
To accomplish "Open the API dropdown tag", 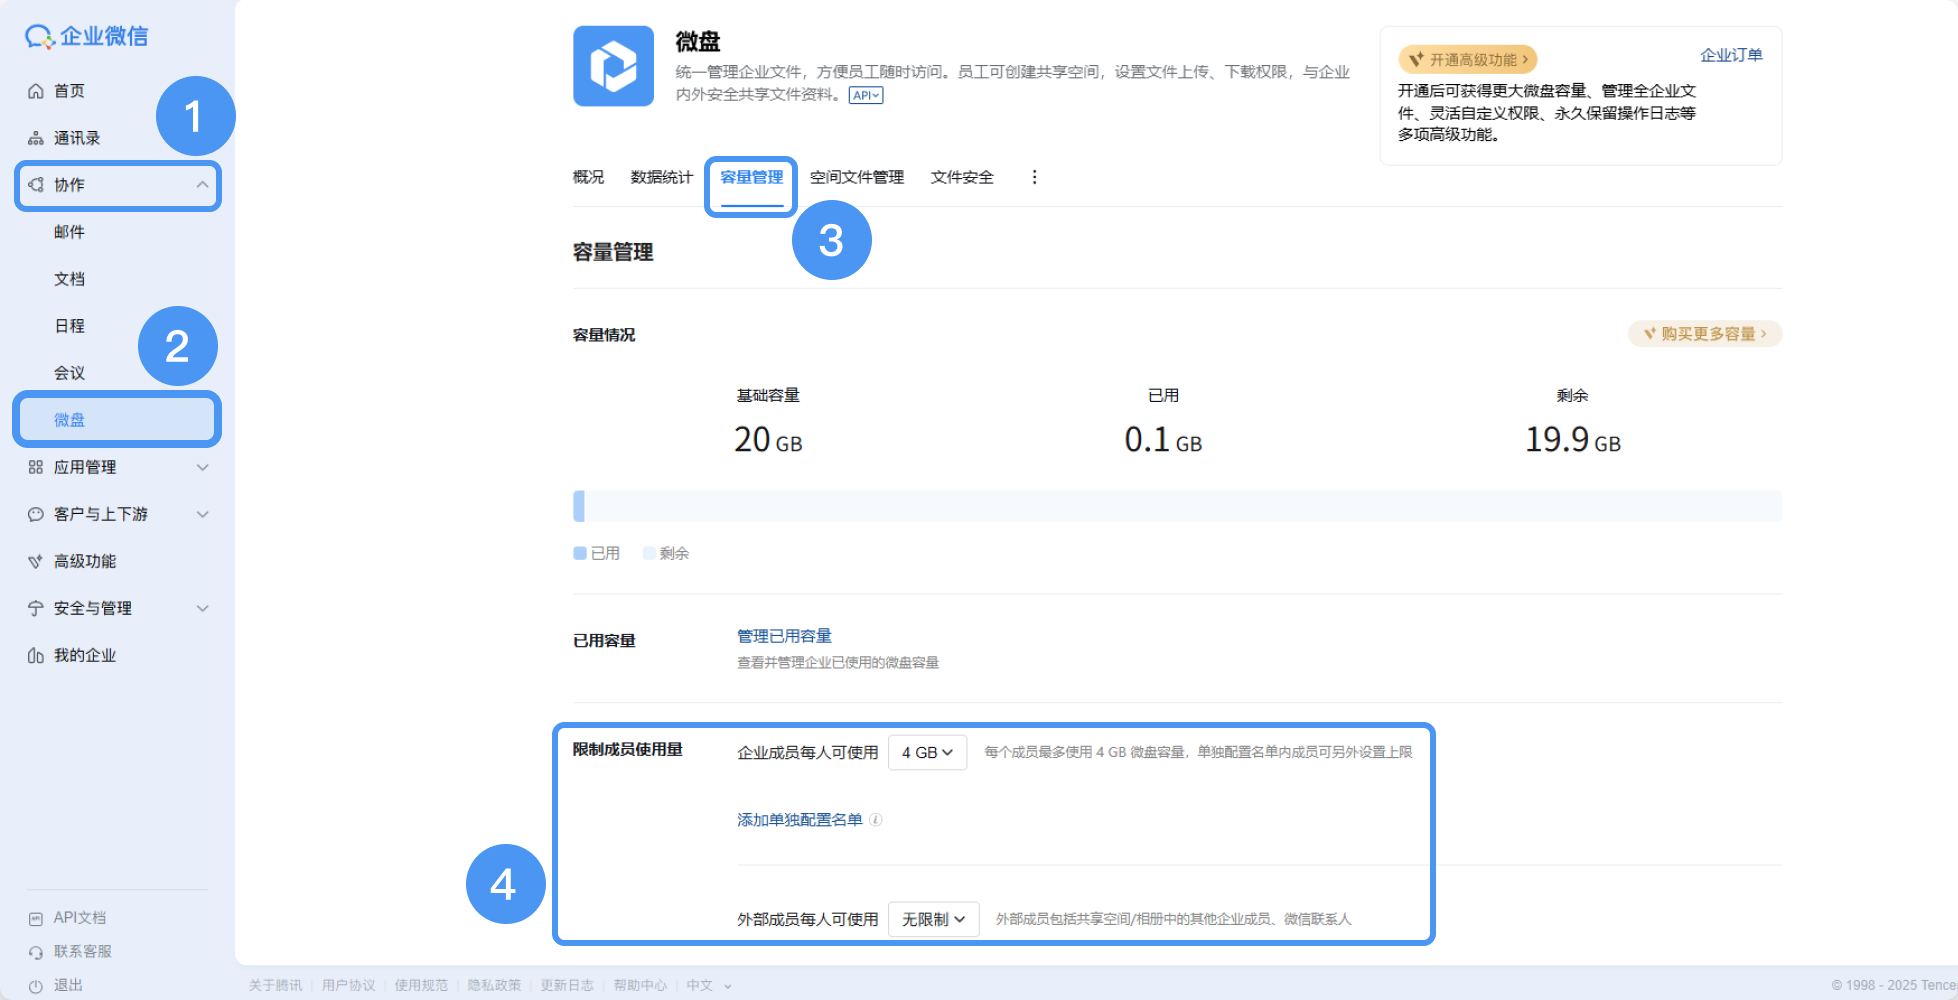I will pyautogui.click(x=866, y=95).
